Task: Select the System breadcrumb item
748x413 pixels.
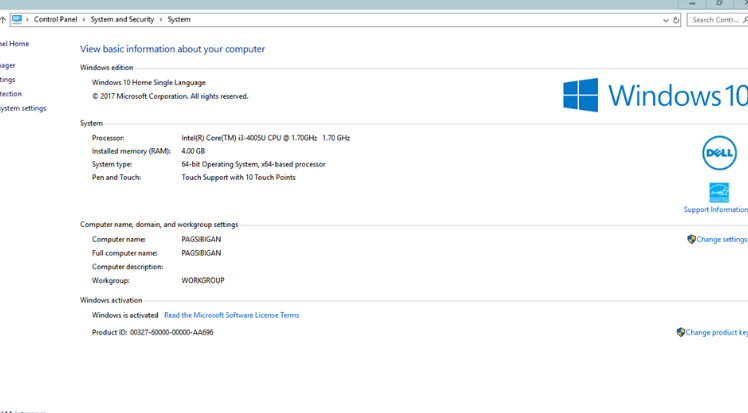Action: (179, 20)
